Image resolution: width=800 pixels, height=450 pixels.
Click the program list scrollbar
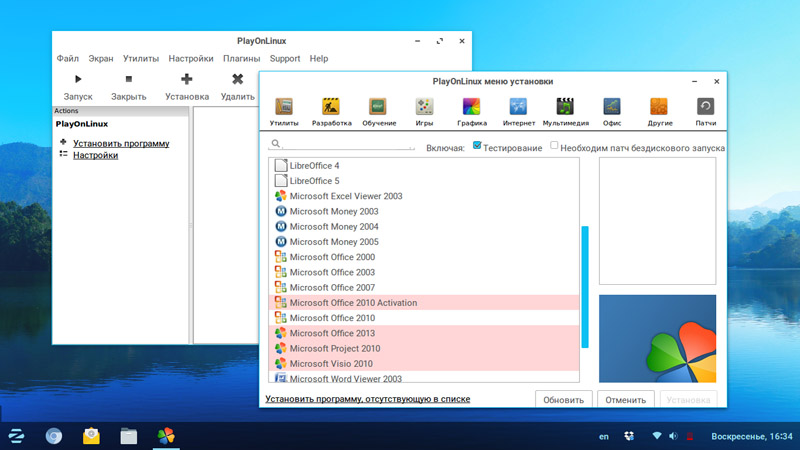(x=585, y=287)
